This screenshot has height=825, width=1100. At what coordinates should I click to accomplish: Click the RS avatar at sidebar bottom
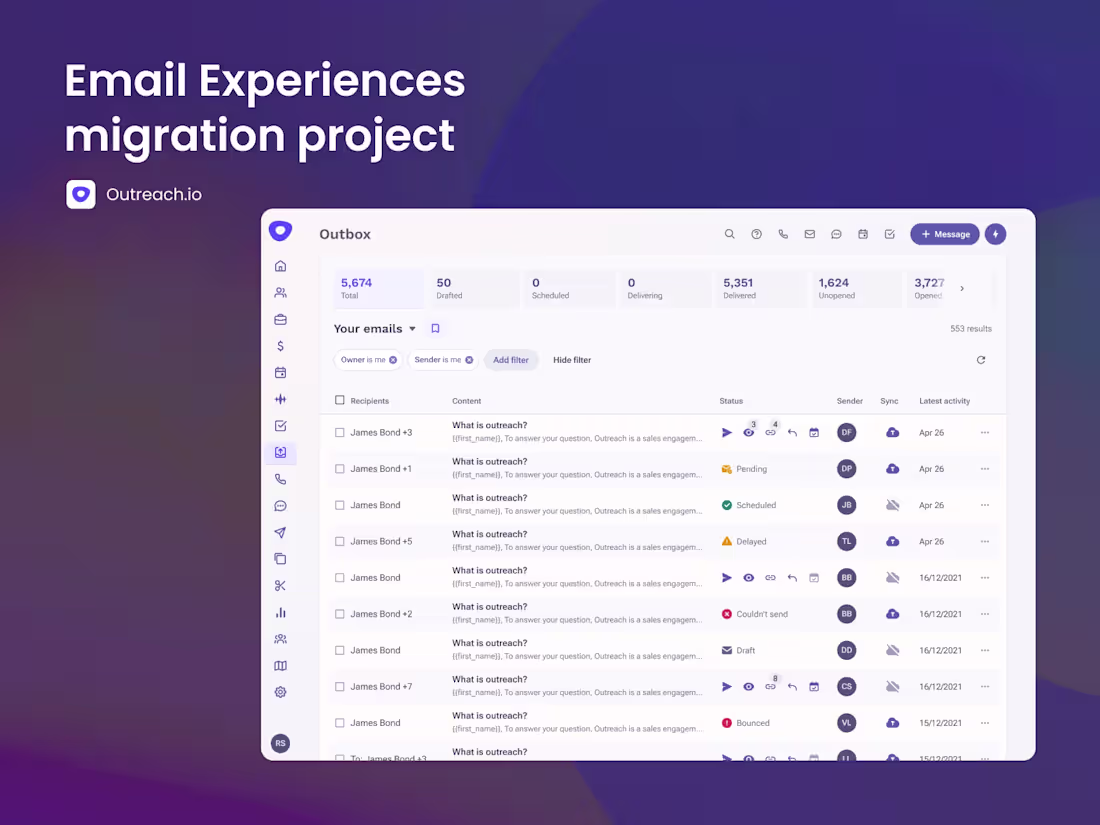pos(281,743)
